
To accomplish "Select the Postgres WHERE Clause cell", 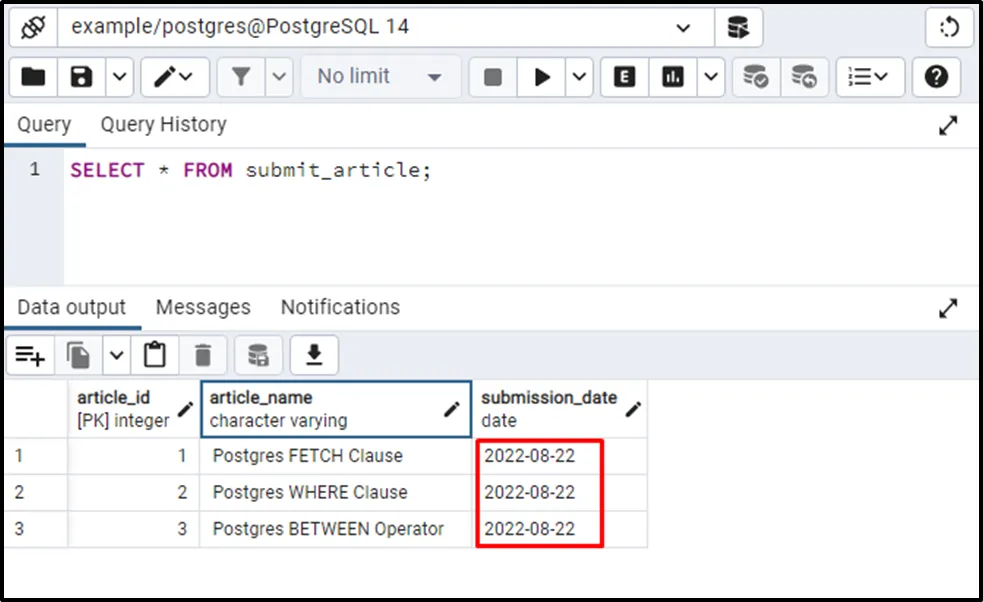I will (x=310, y=492).
